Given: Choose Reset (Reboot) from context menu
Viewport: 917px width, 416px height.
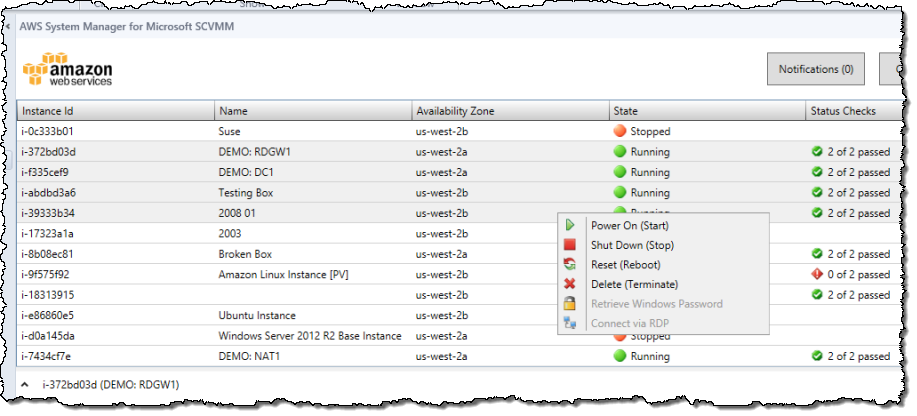Looking at the screenshot, I should [663, 264].
